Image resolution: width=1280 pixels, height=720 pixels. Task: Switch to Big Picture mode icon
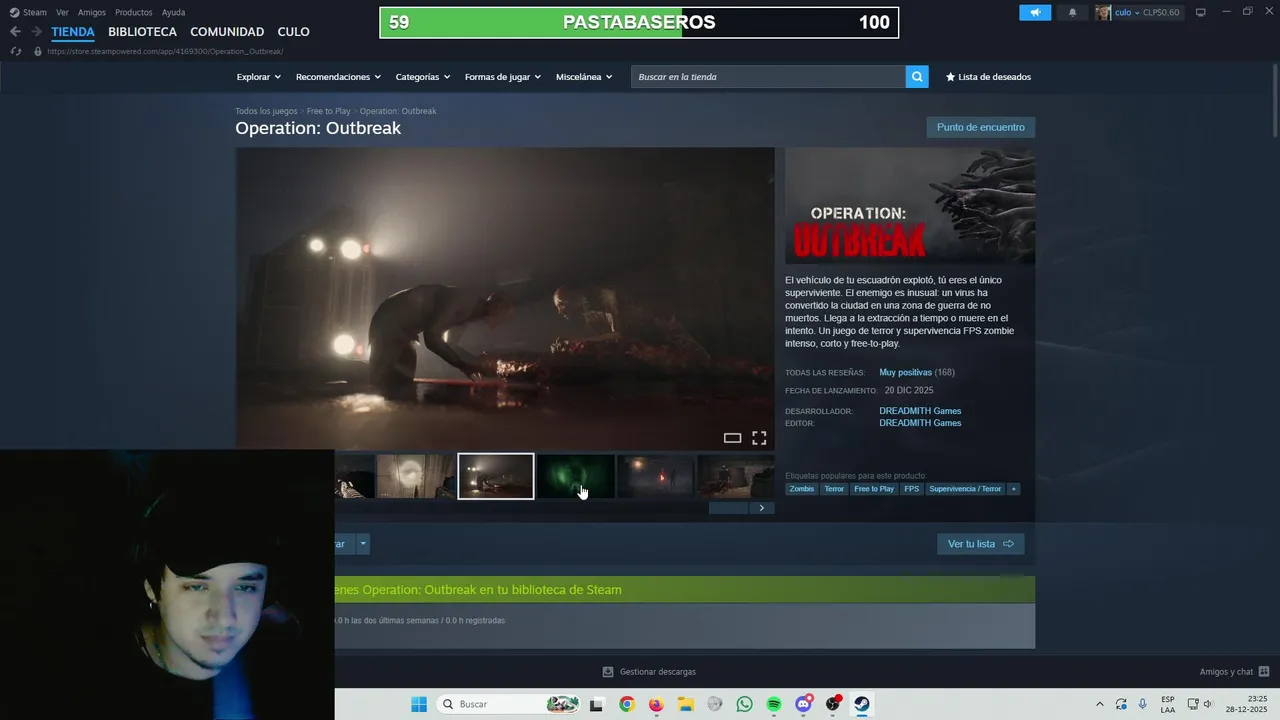[1201, 12]
